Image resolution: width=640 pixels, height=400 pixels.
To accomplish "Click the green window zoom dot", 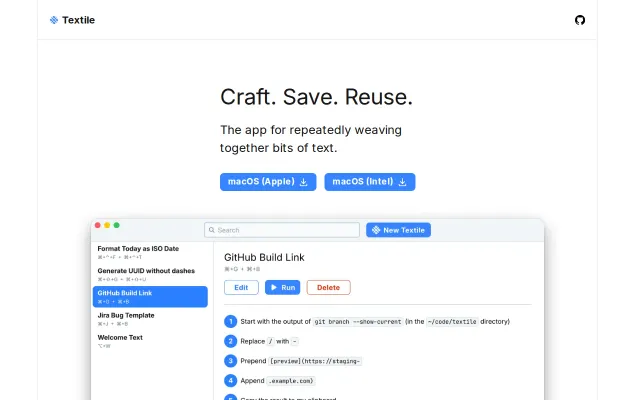I will (x=116, y=225).
